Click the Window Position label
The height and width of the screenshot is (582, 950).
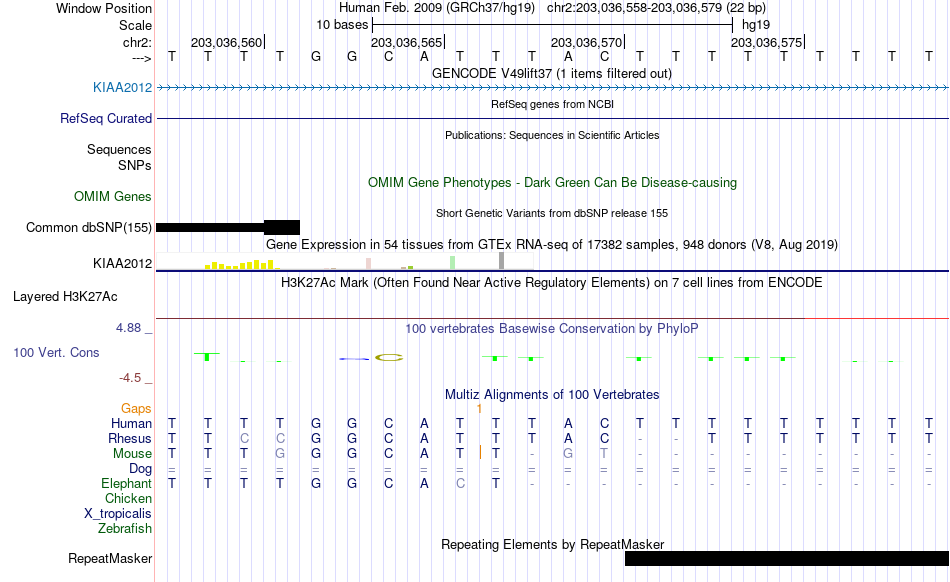(104, 8)
